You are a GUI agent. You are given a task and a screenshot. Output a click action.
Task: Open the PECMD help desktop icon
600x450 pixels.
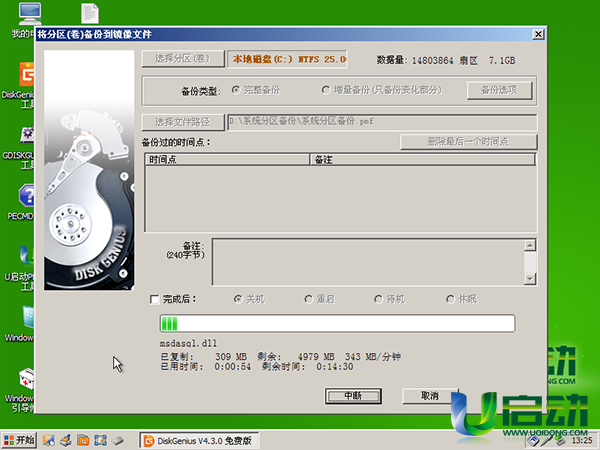26,195
